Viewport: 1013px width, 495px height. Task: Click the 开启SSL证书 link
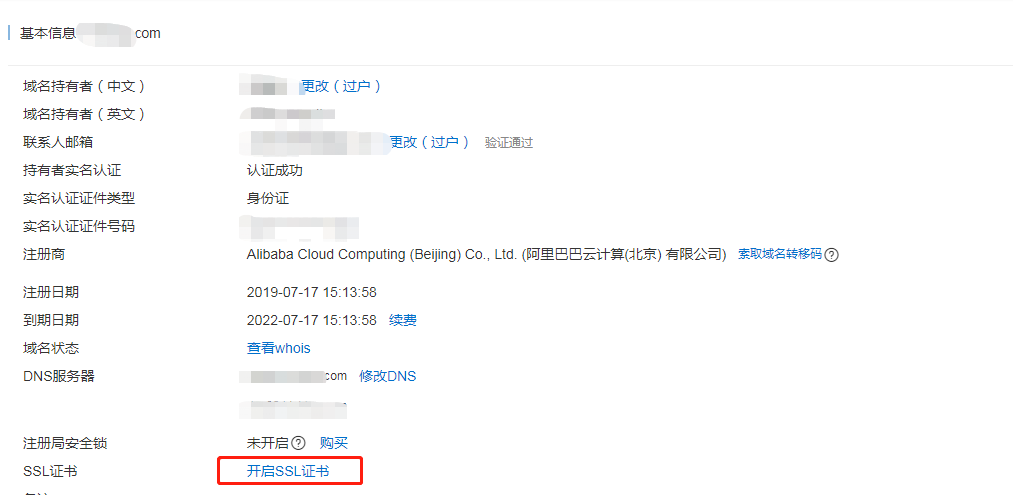pos(288,472)
